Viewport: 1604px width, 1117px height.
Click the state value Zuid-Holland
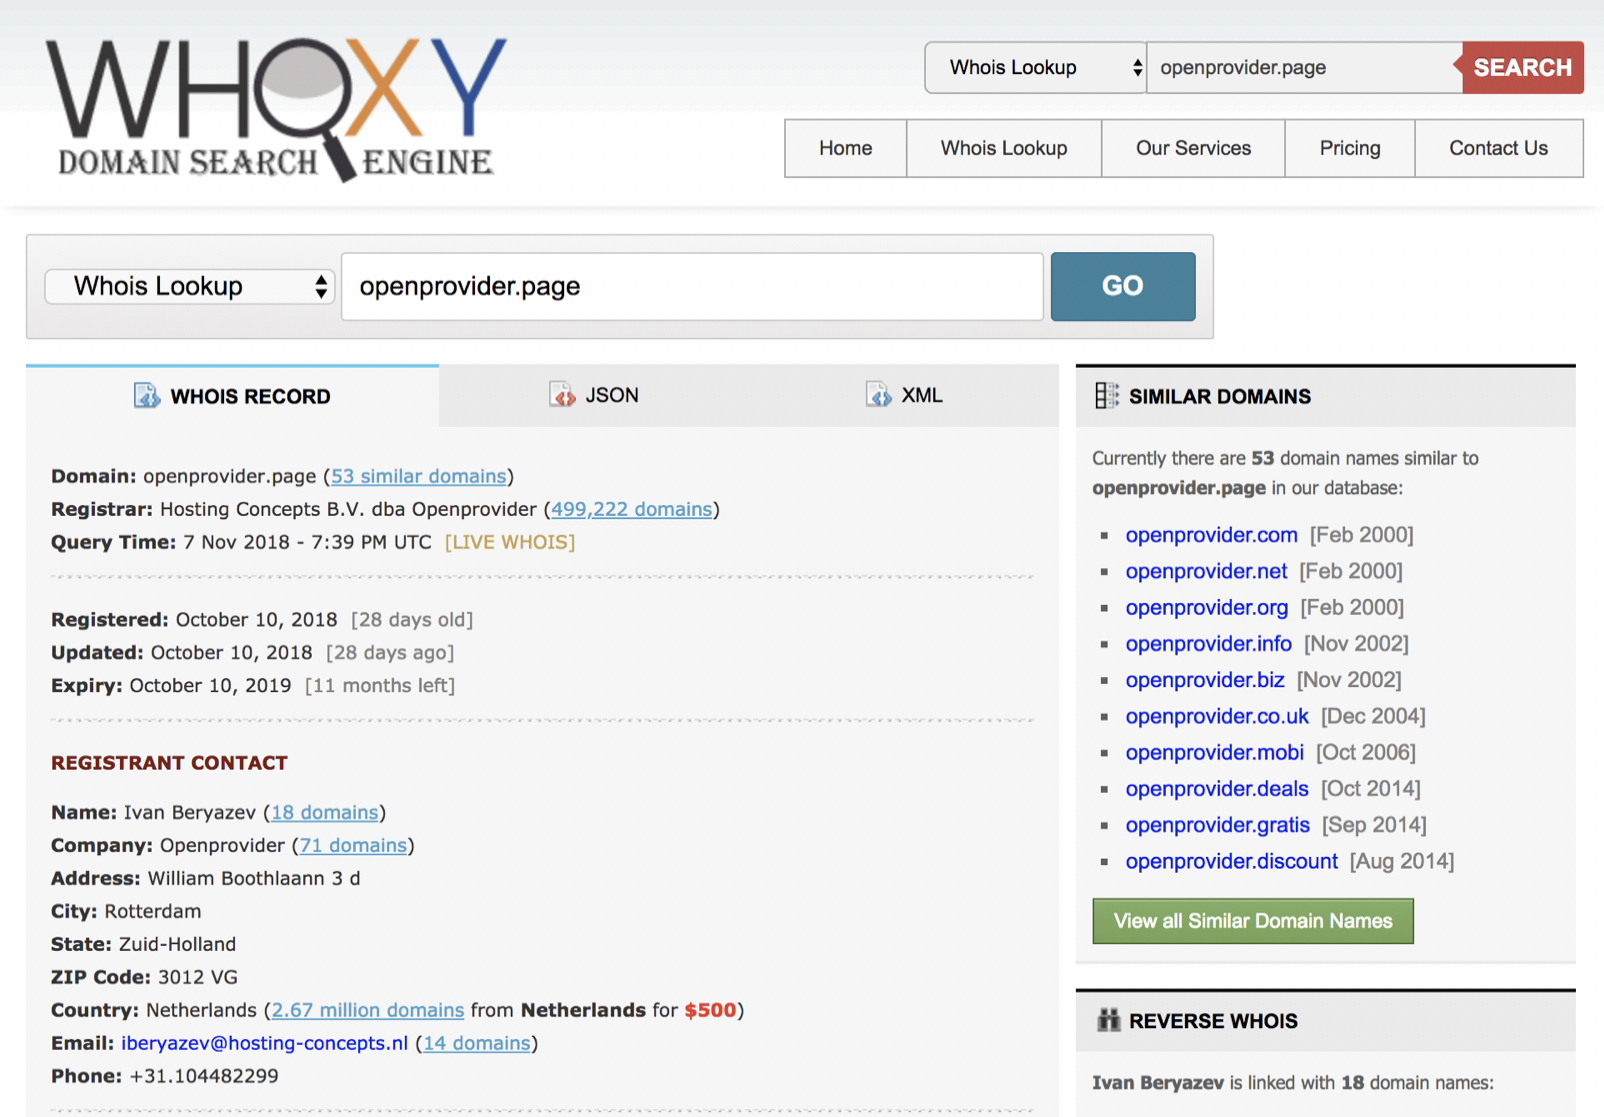coord(177,944)
